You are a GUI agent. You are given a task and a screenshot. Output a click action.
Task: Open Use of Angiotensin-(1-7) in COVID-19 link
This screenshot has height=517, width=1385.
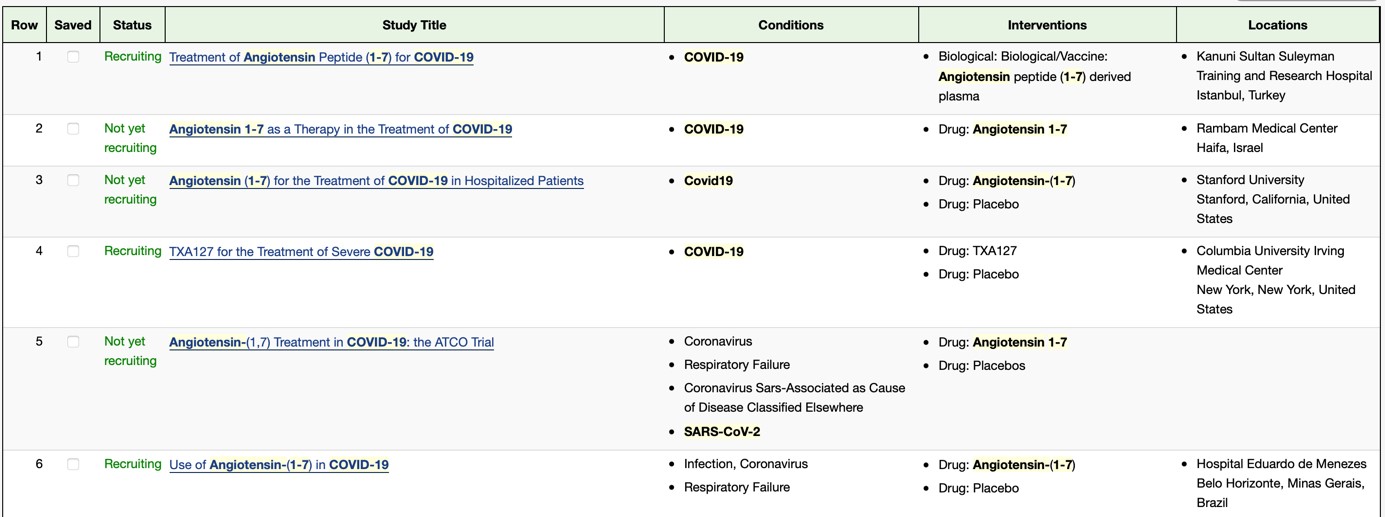[279, 465]
